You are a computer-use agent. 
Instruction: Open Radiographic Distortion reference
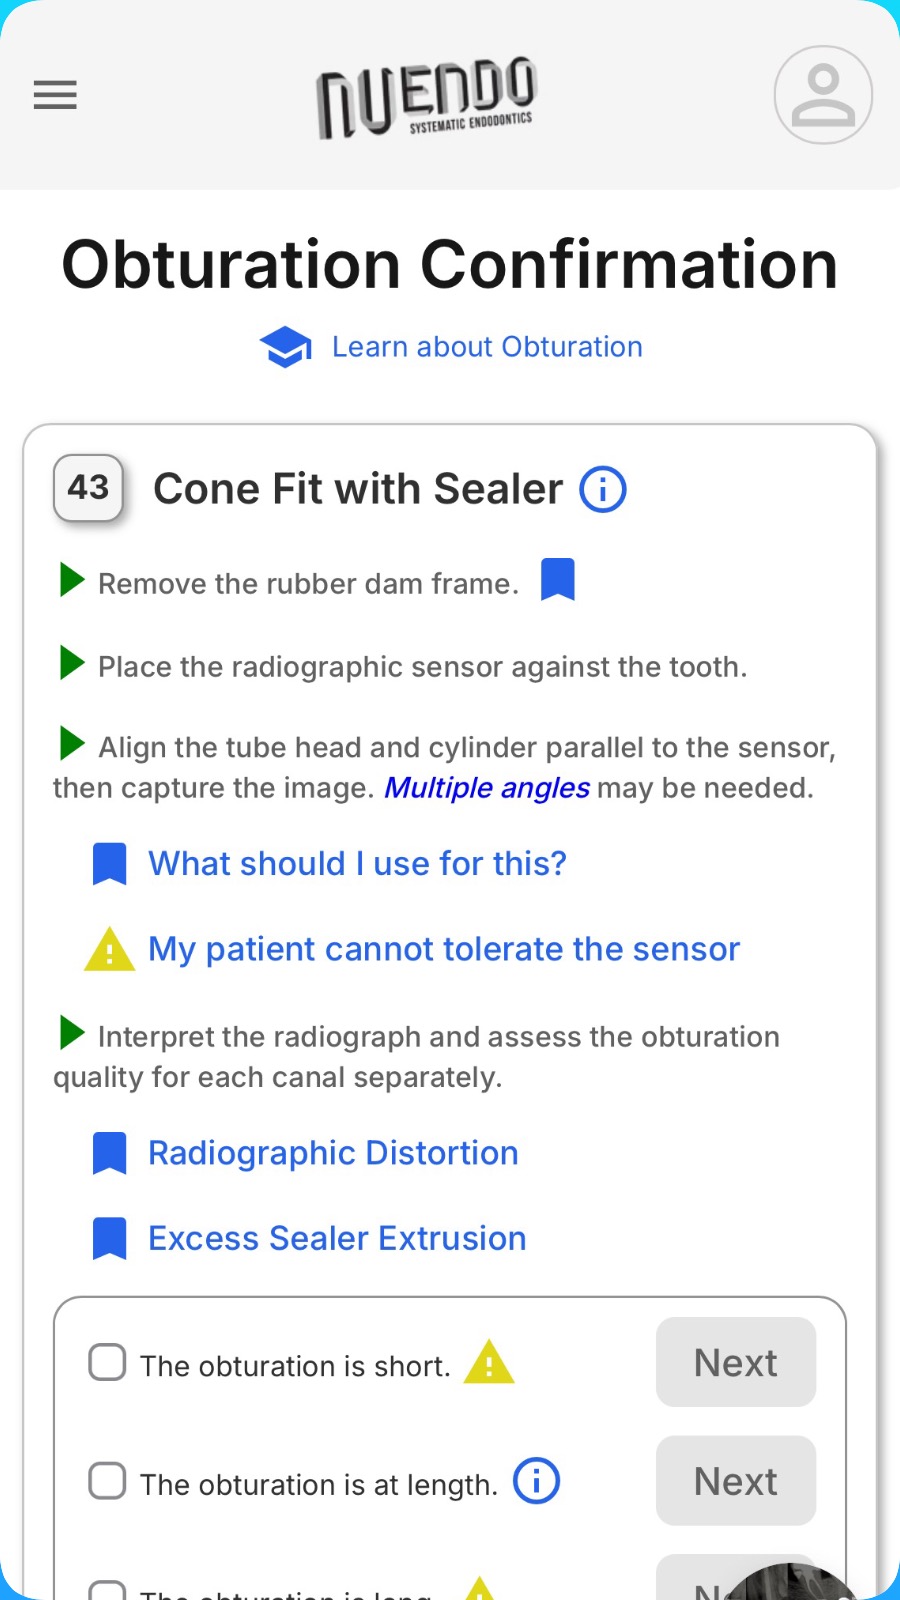tap(333, 1153)
